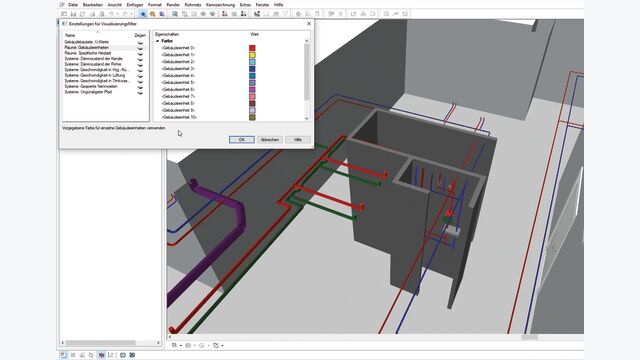Click the right arrow of left panel scrollbar
Viewport: 640px width, 360px height.
pyautogui.click(x=158, y=343)
